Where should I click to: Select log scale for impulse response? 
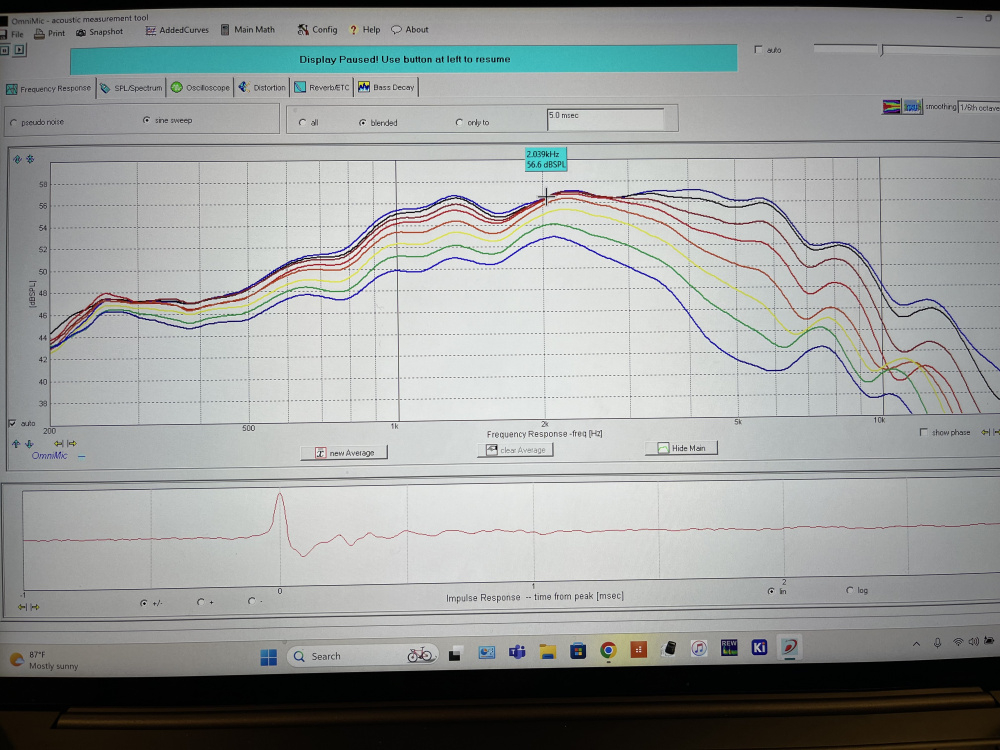[x=851, y=590]
